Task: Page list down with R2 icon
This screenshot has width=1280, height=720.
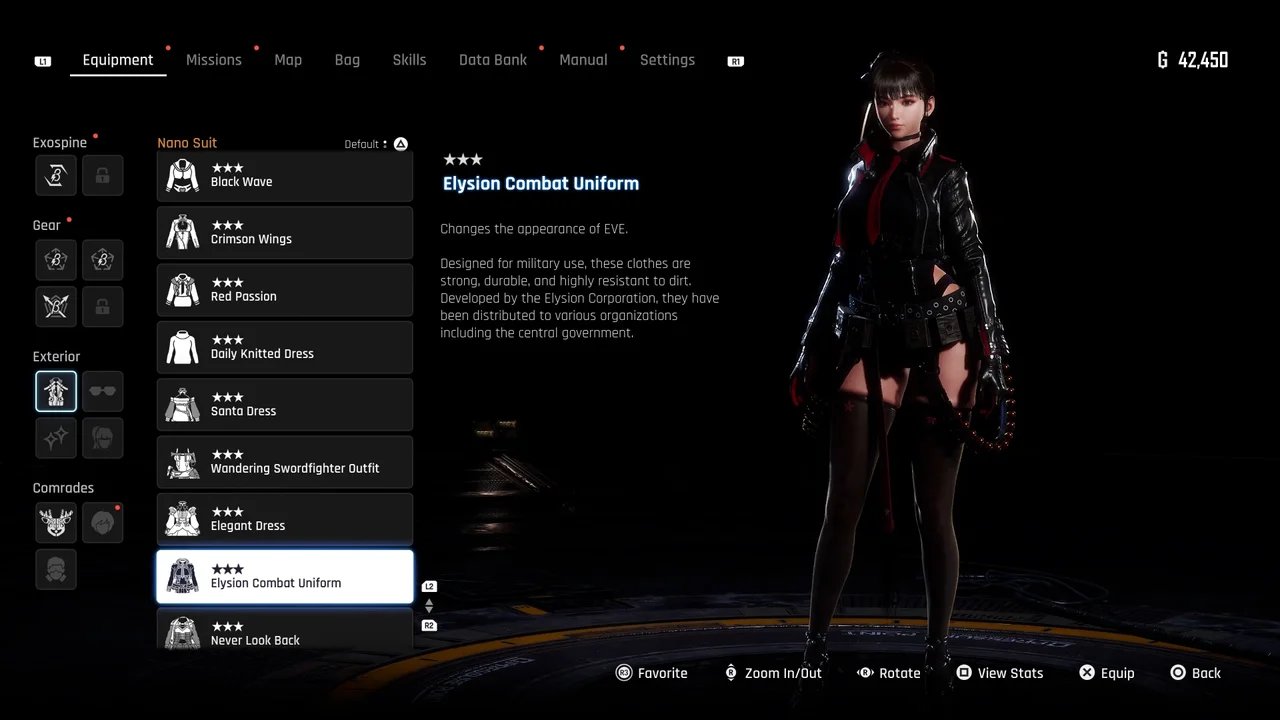Action: pos(429,626)
